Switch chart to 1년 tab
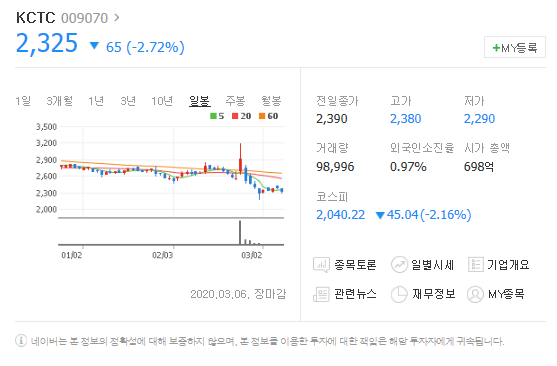Viewport: 557px width, 366px height. tap(96, 101)
